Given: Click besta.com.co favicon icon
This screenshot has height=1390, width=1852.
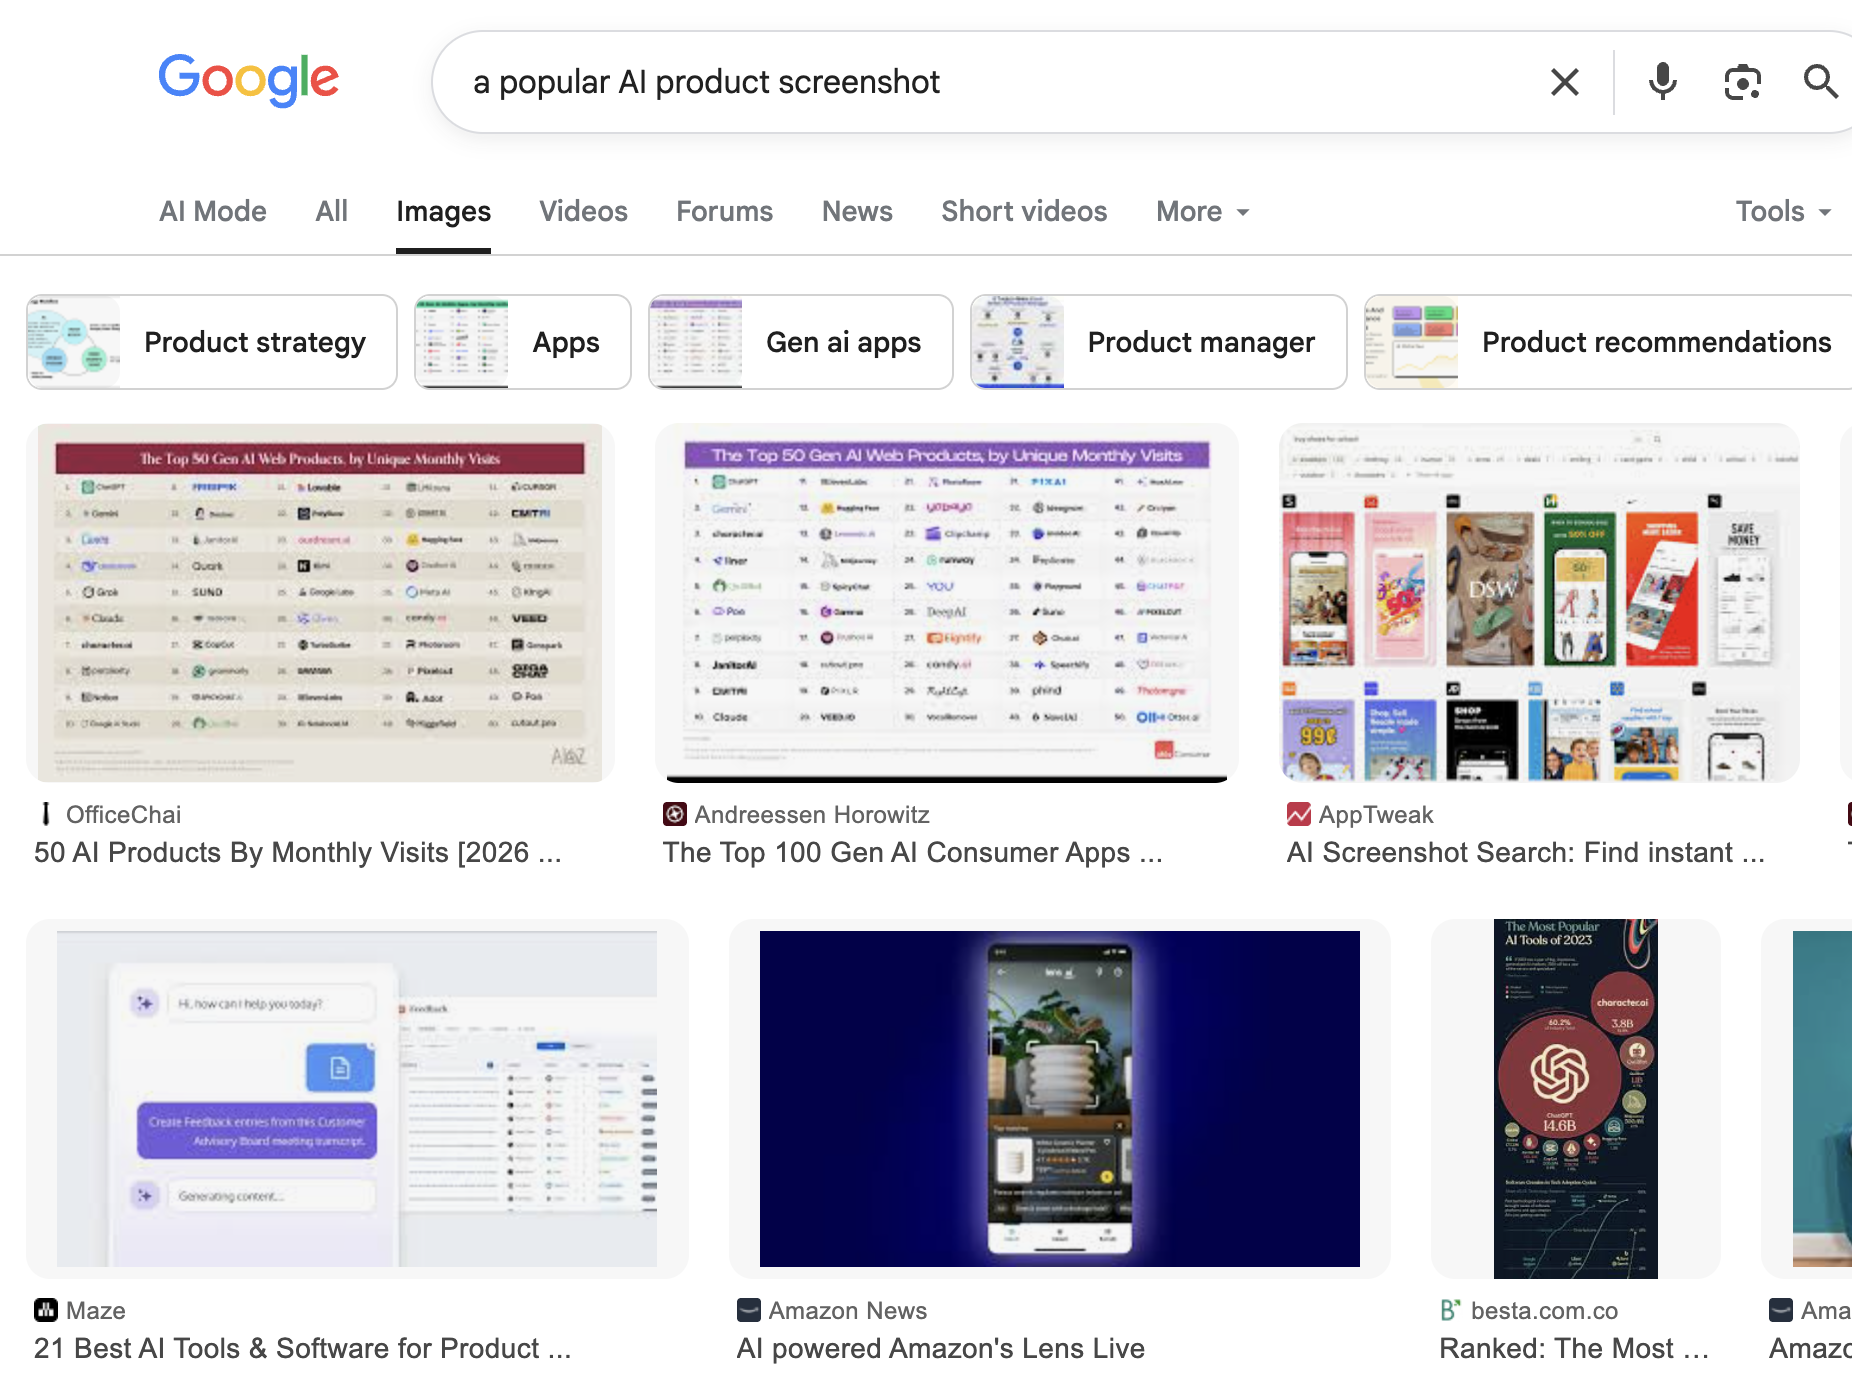Looking at the screenshot, I should [1451, 1310].
